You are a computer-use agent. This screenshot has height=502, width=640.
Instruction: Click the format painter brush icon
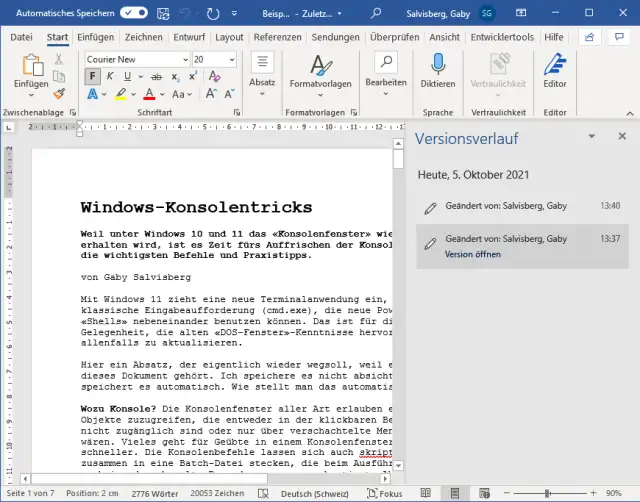59,94
